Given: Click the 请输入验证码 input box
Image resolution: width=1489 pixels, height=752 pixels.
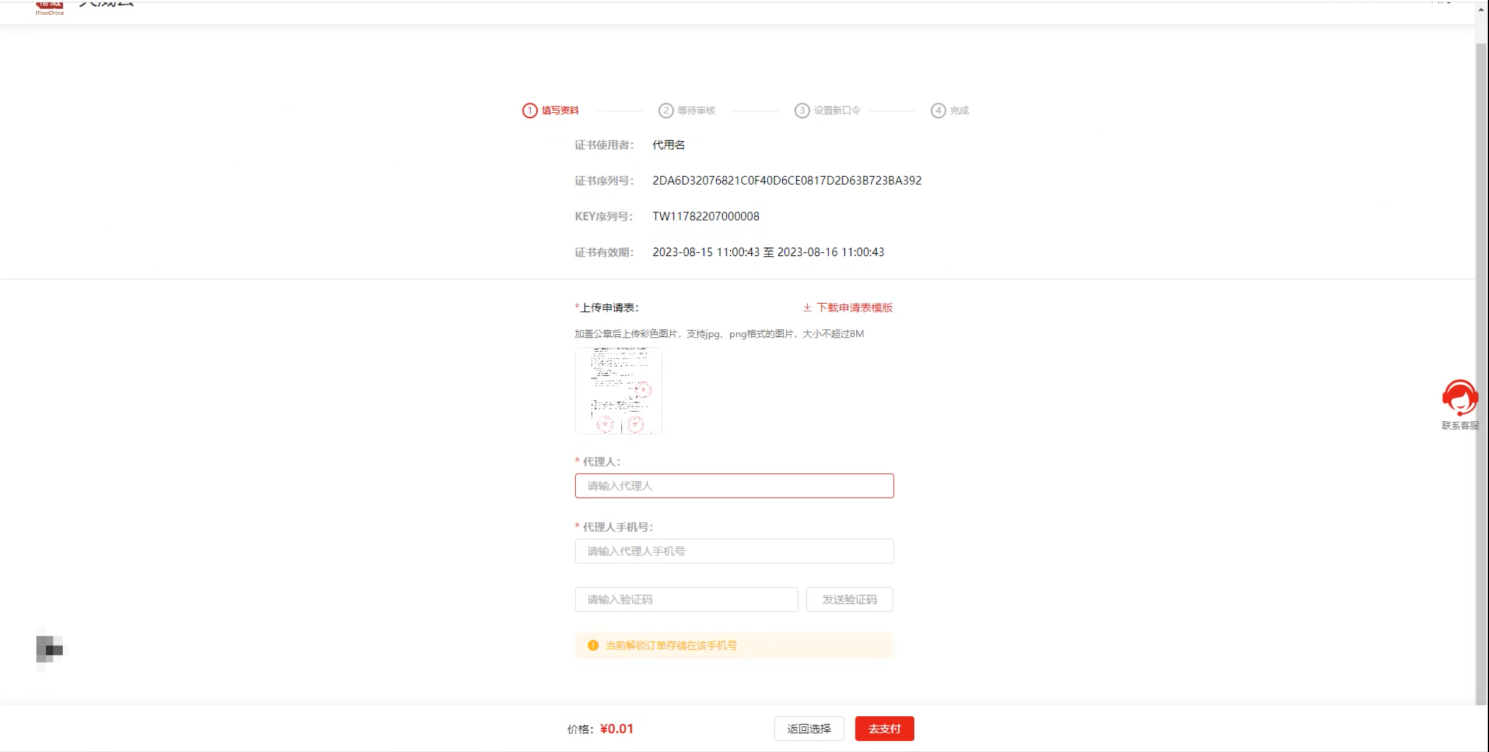Looking at the screenshot, I should point(686,600).
